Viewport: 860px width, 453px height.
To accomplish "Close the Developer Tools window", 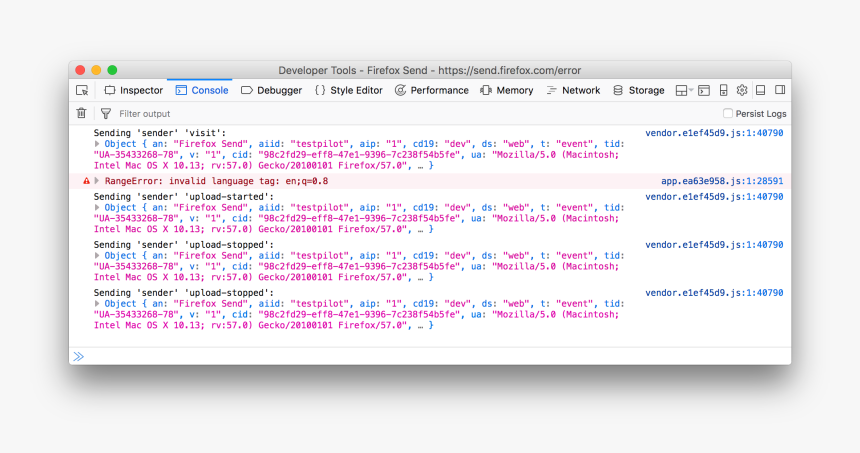I will [x=80, y=70].
